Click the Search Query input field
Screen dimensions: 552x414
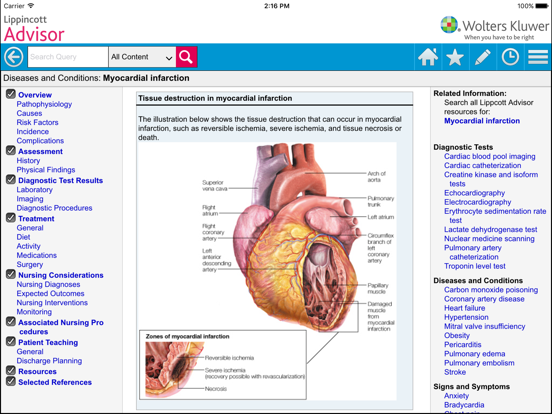68,57
